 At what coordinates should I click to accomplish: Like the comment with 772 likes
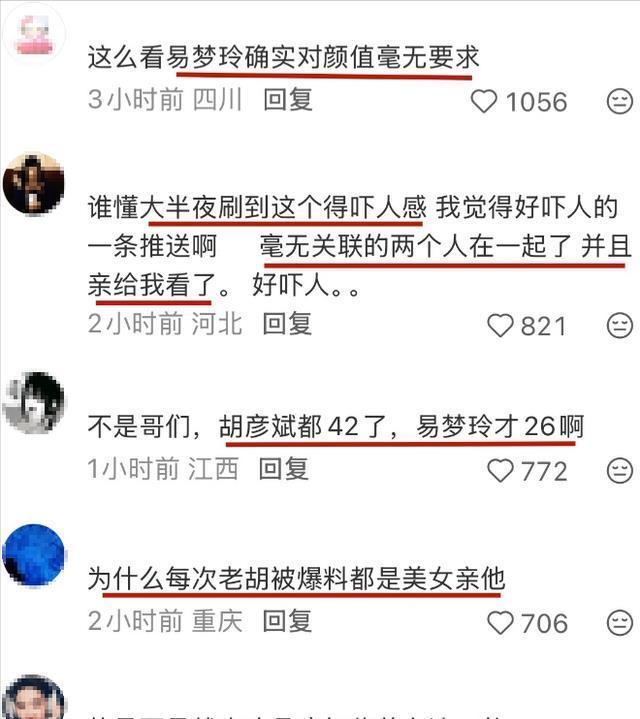point(500,471)
